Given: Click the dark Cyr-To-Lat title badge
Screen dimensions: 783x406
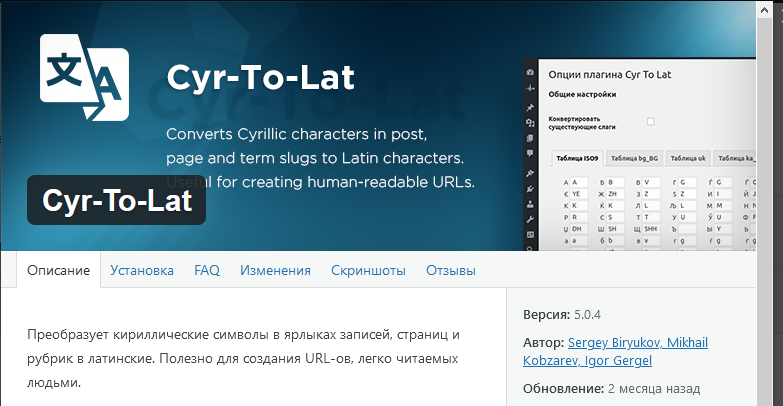Looking at the screenshot, I should tap(116, 200).
